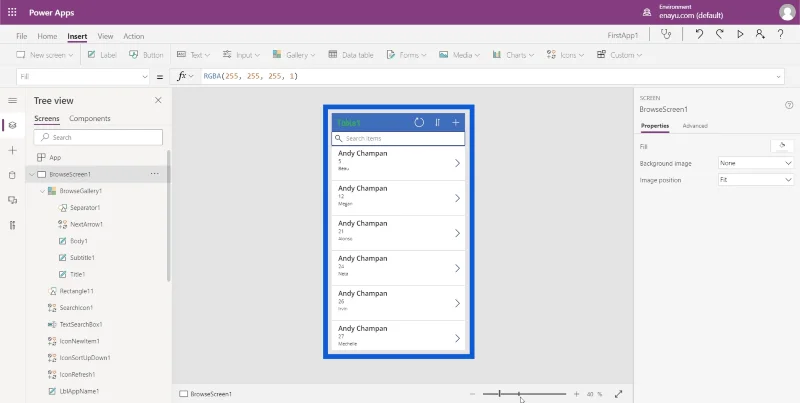Open the Gallery dropdown
The image size is (800, 403).
click(x=294, y=55)
